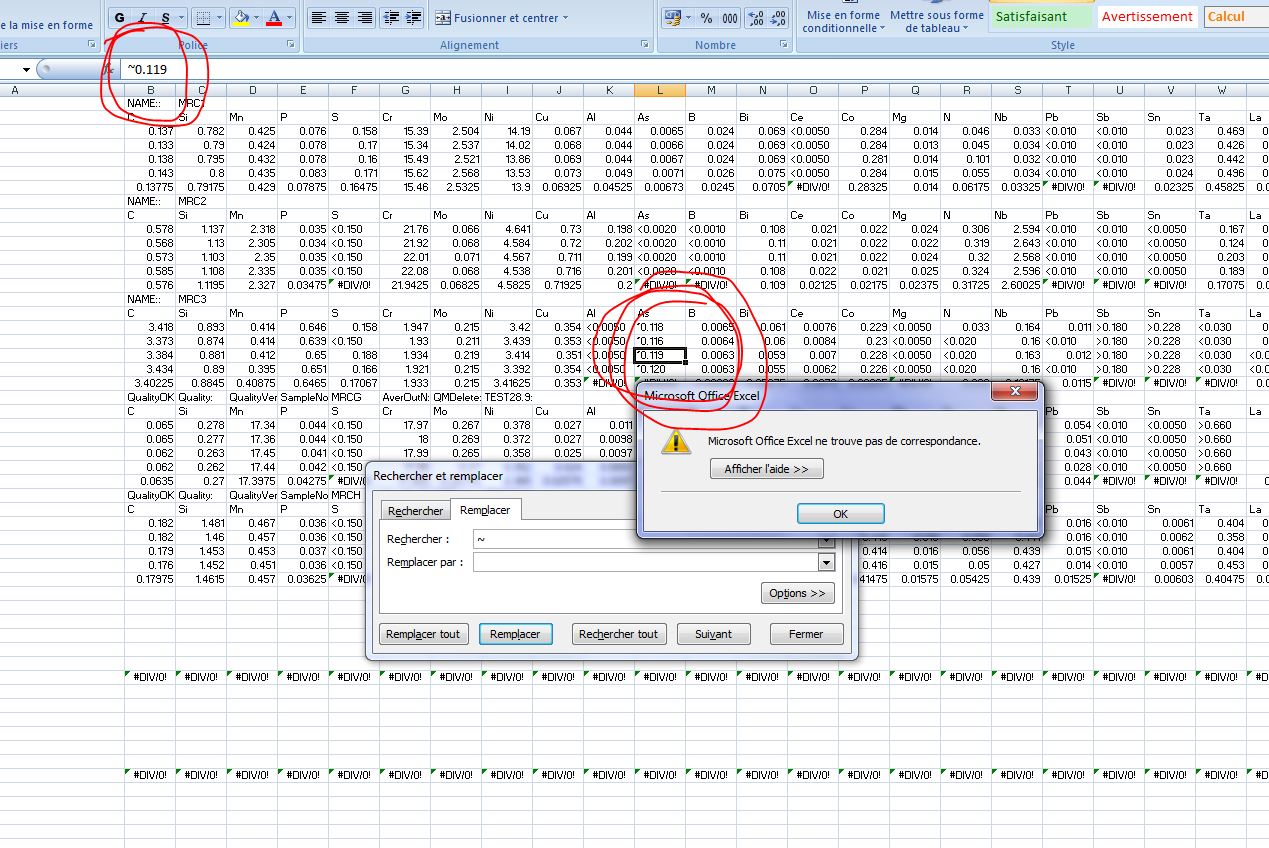Click the Remplacer button at dialog bottom

[515, 634]
